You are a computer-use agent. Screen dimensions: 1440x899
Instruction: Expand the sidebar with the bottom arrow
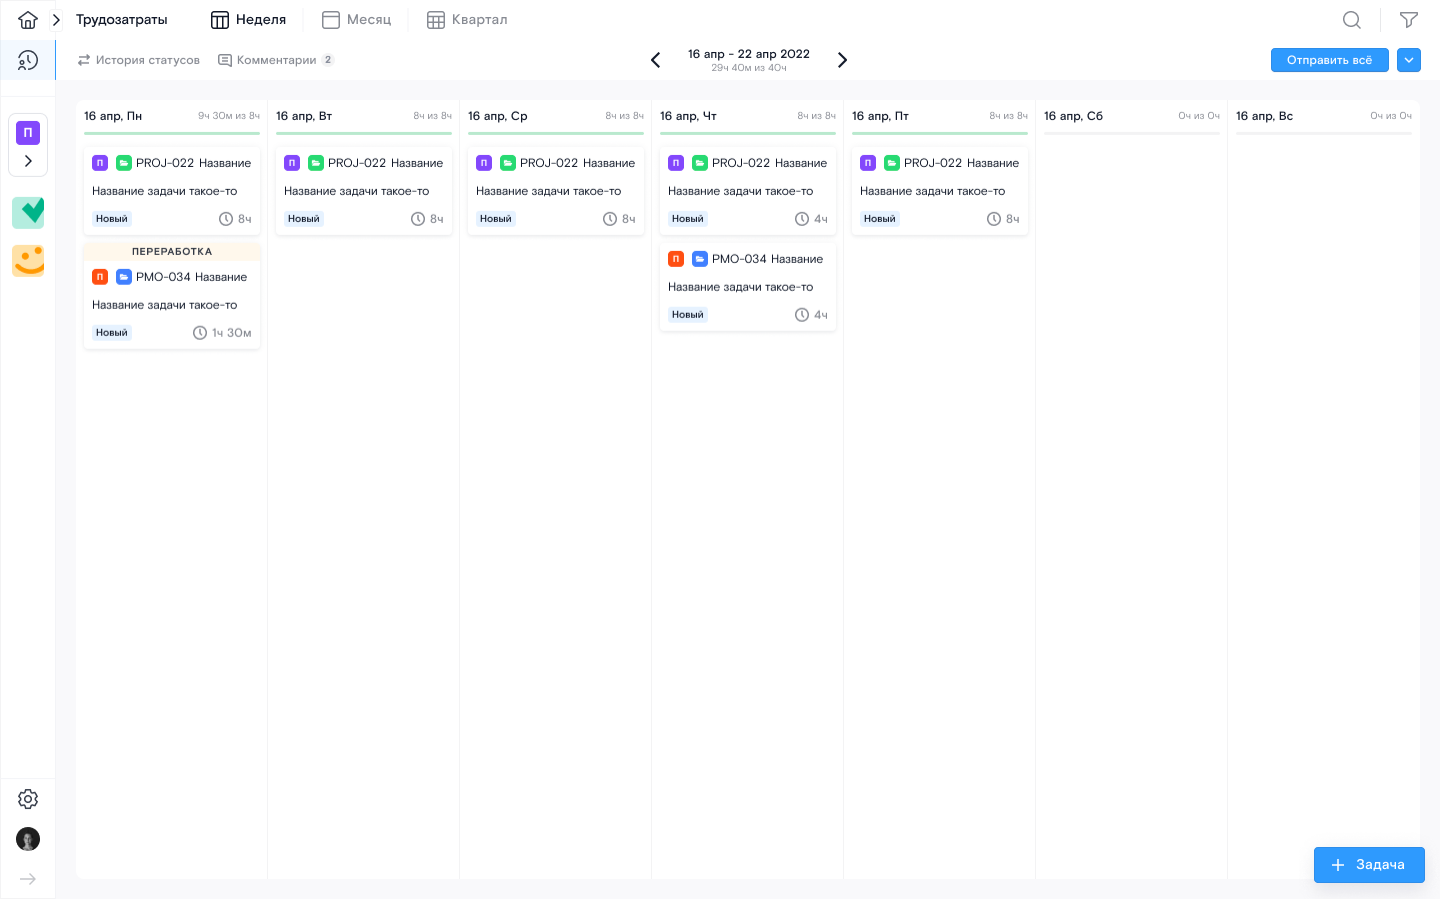click(x=28, y=879)
